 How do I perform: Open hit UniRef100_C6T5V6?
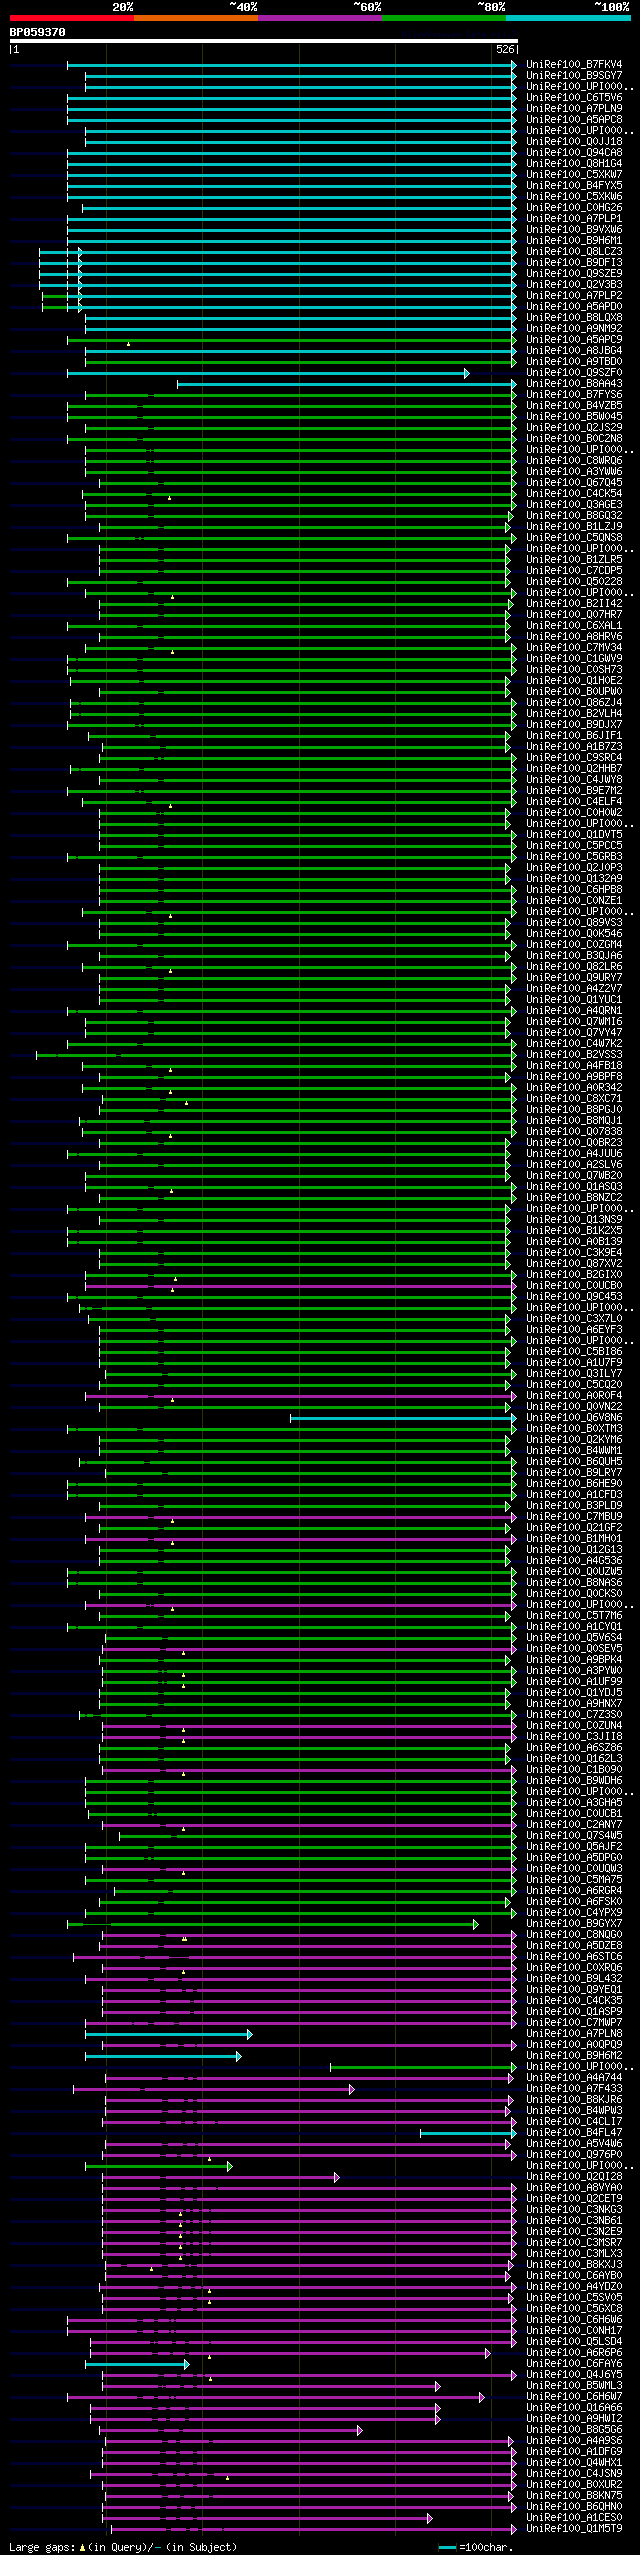574,98
